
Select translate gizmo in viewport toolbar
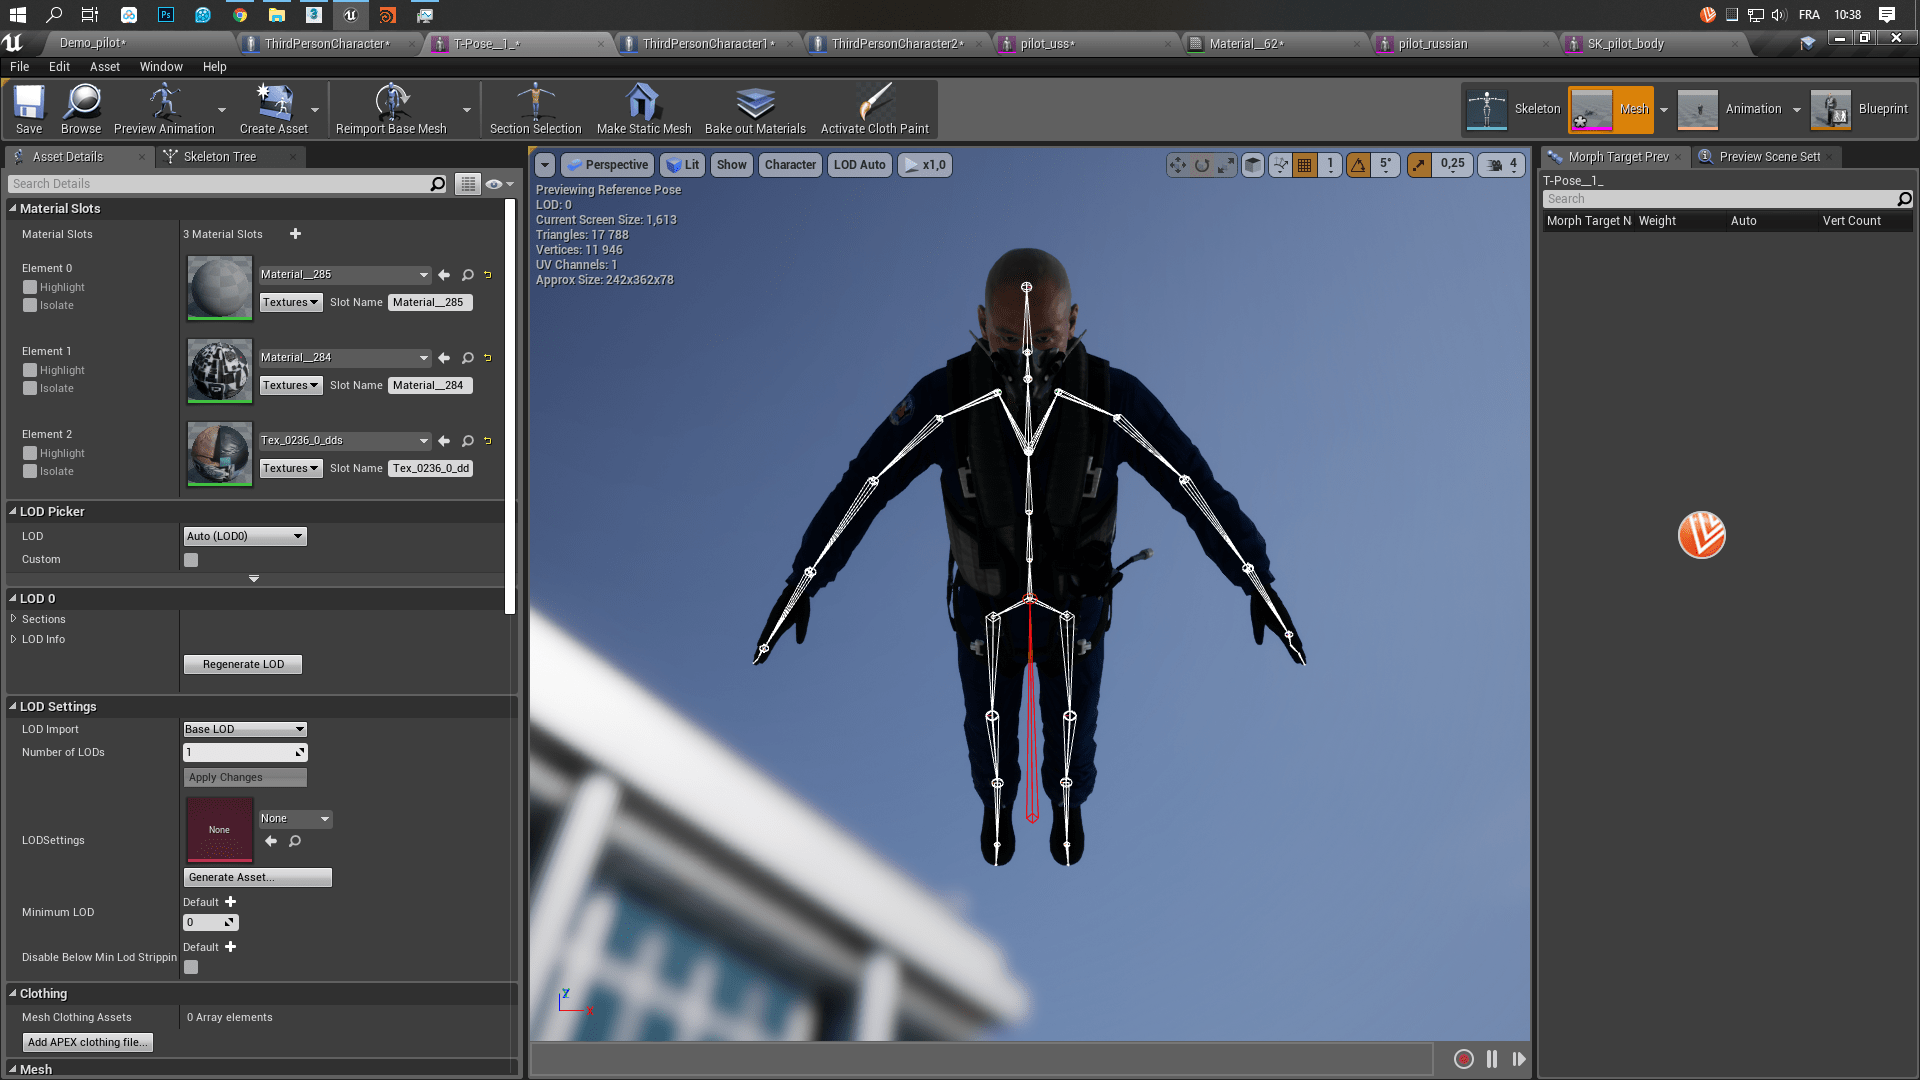tap(1178, 165)
